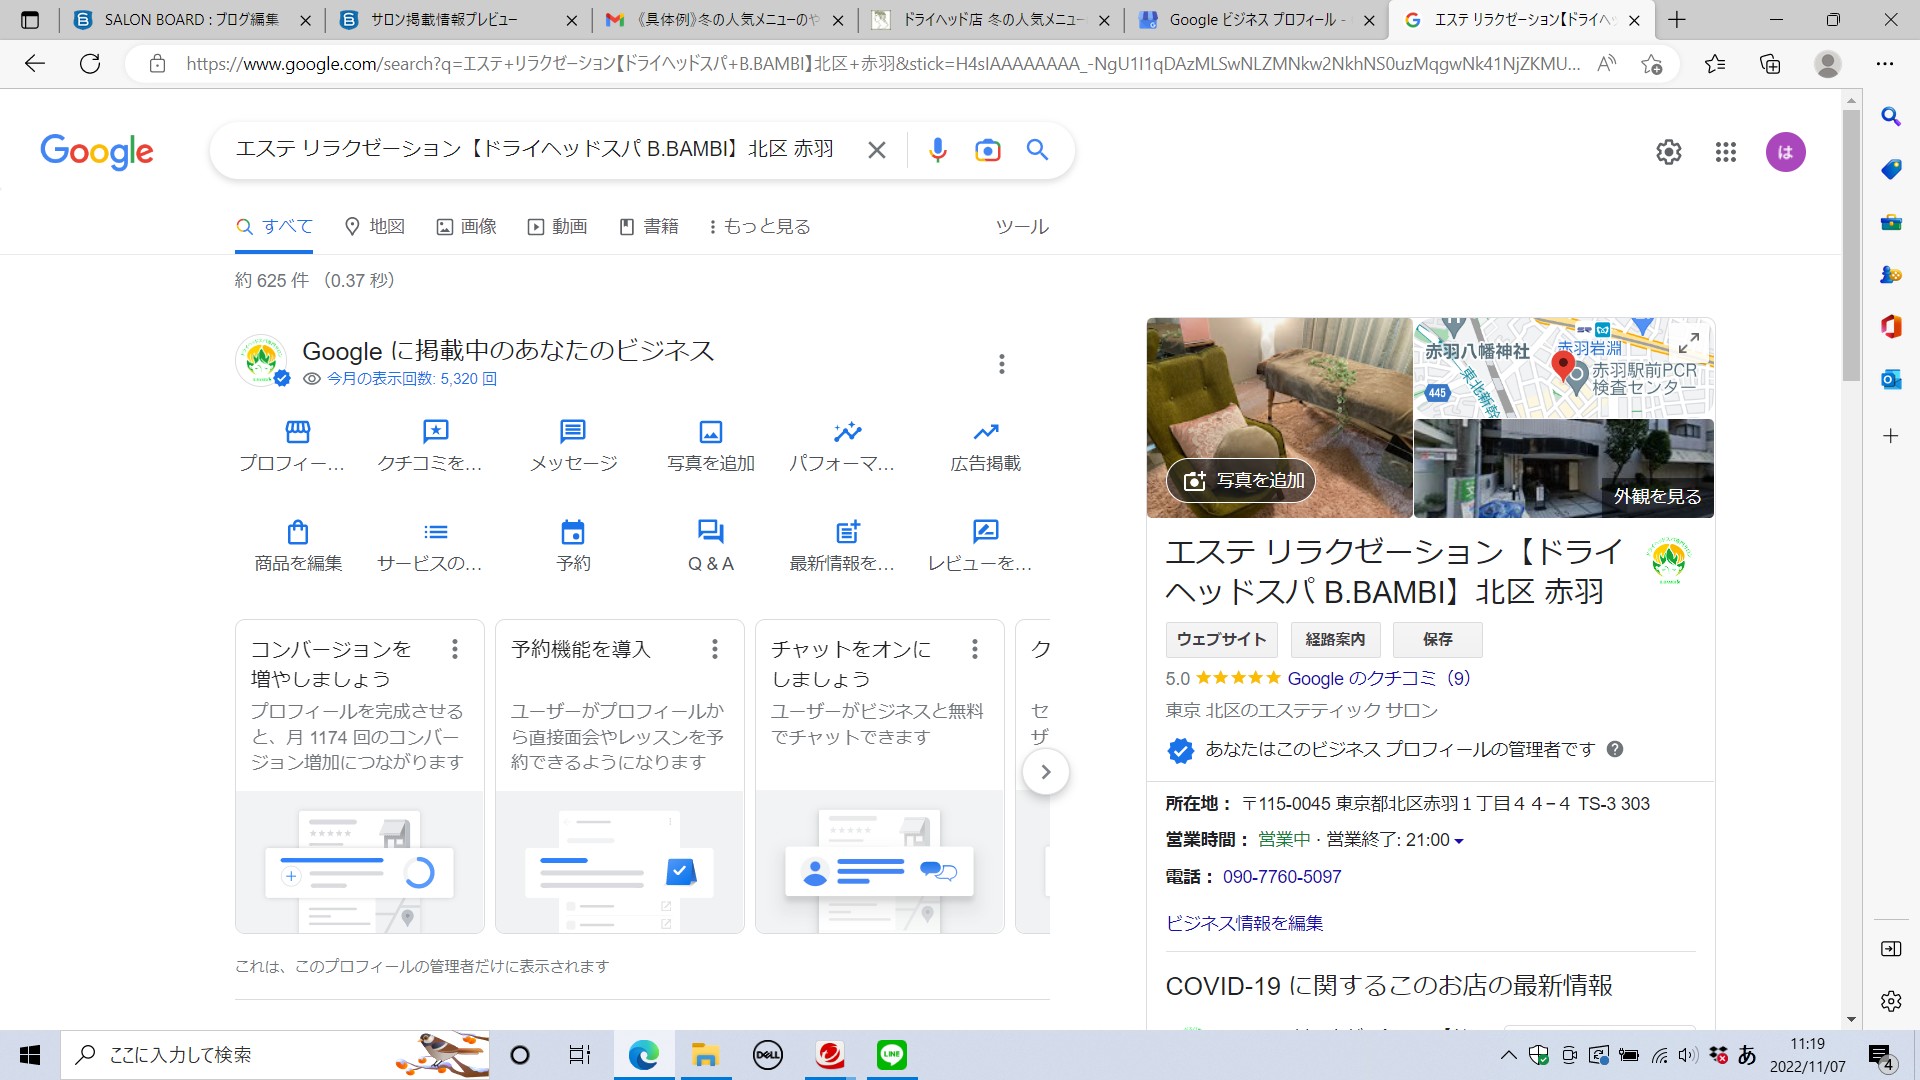Open Google Lens image search icon
The height and width of the screenshot is (1080, 1920).
987,150
